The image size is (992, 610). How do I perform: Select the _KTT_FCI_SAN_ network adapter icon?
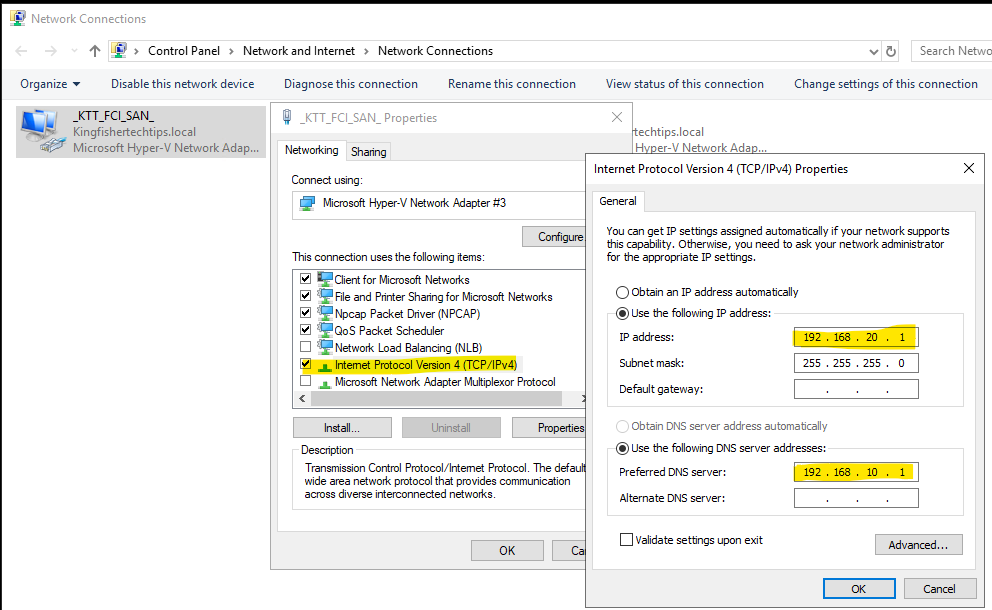pos(43,131)
